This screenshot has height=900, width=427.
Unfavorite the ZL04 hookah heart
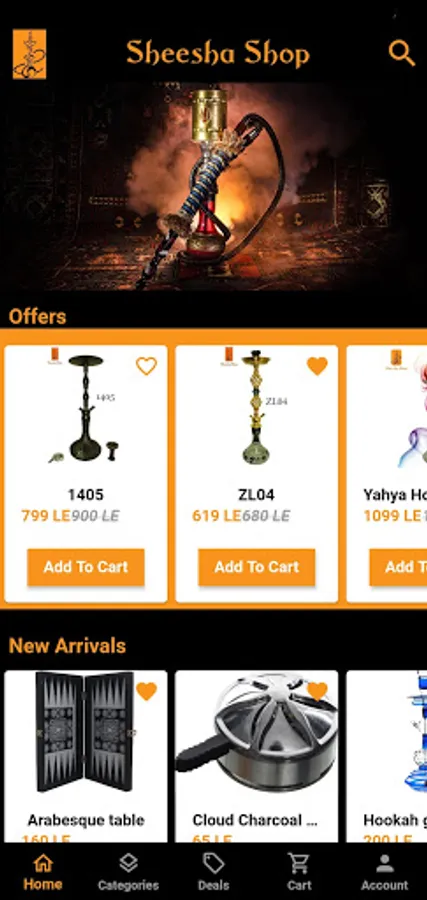point(317,366)
